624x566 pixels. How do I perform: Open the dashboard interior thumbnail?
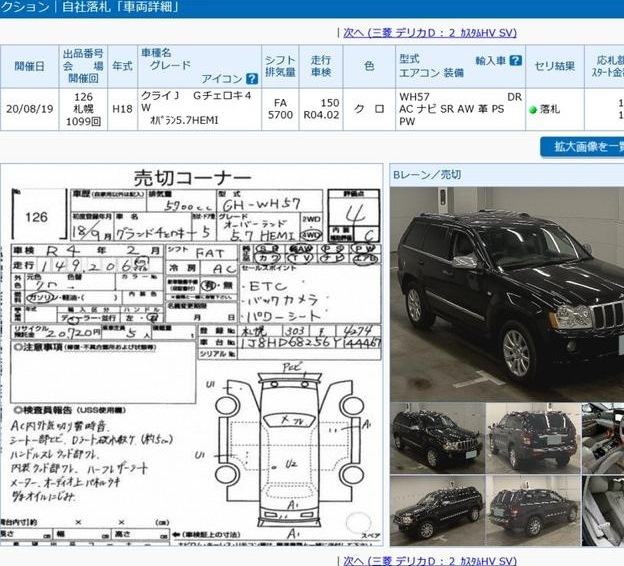click(x=603, y=438)
